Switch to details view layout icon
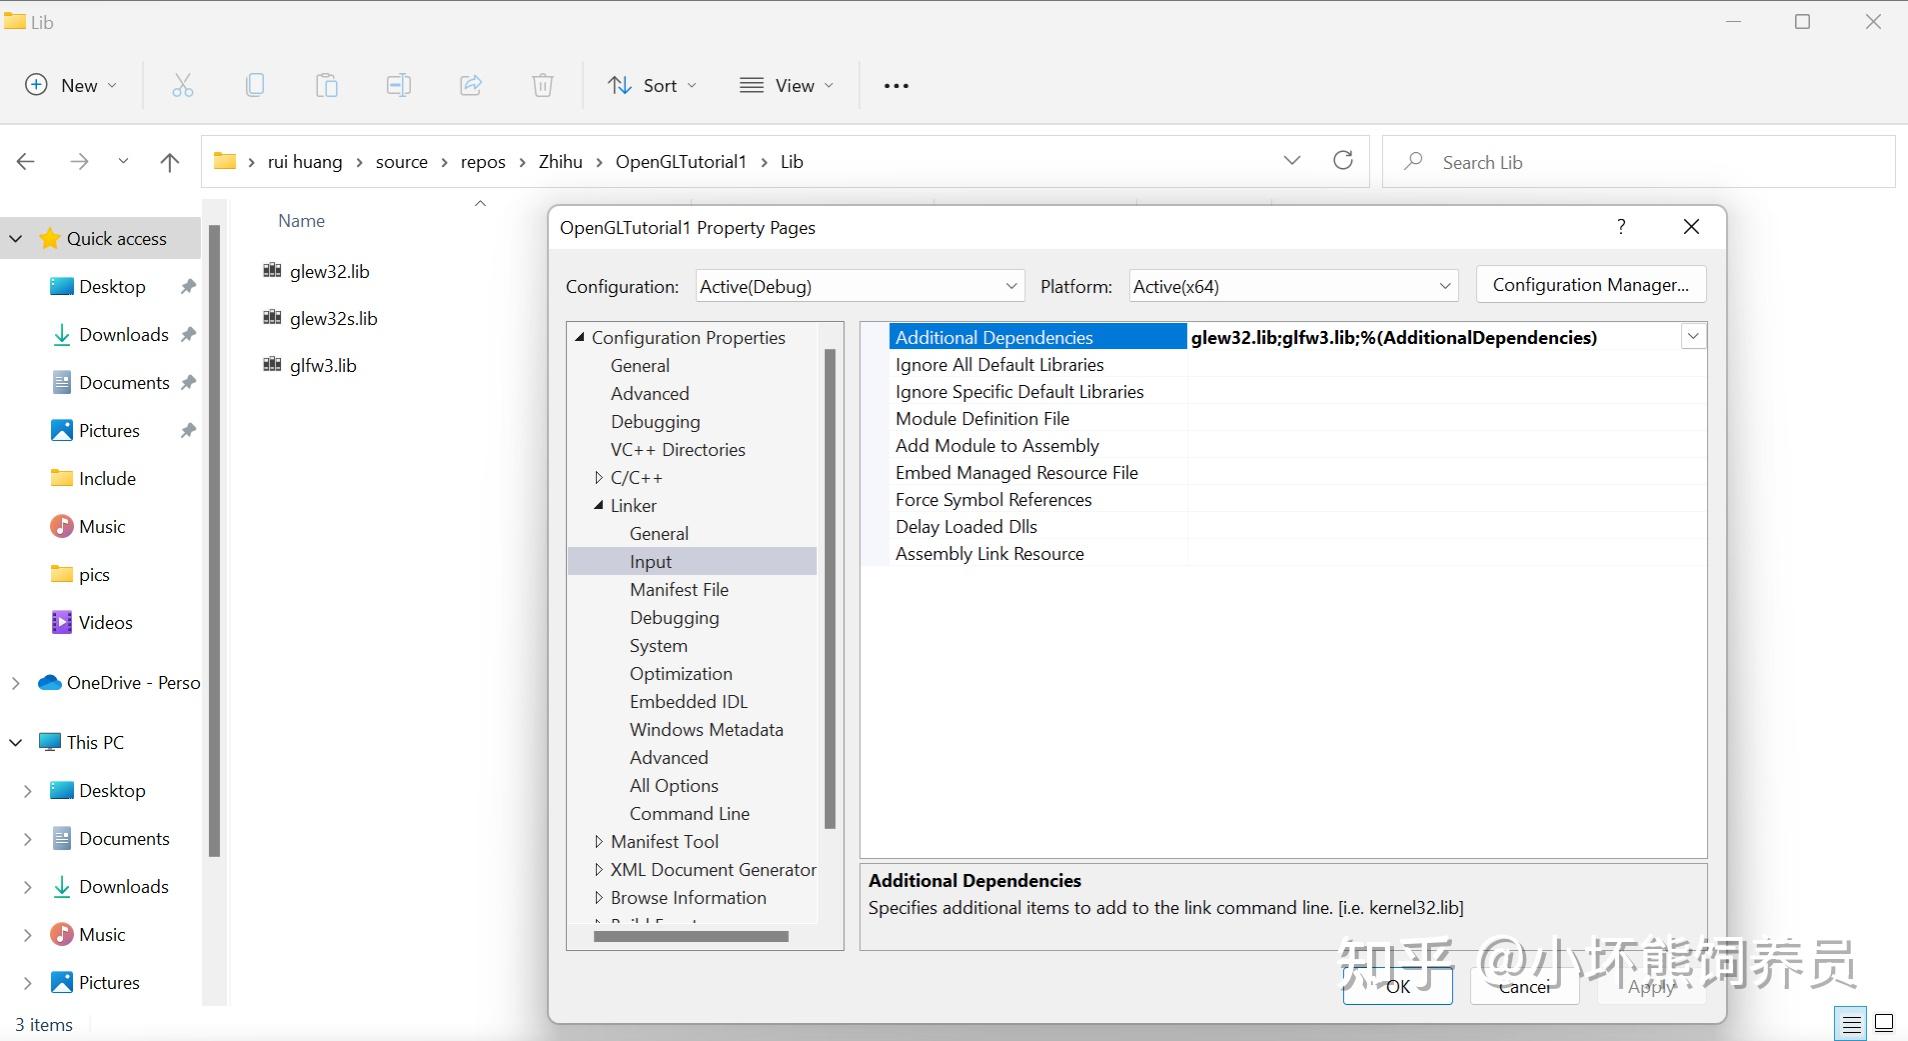The height and width of the screenshot is (1041, 1908). tap(1851, 1023)
